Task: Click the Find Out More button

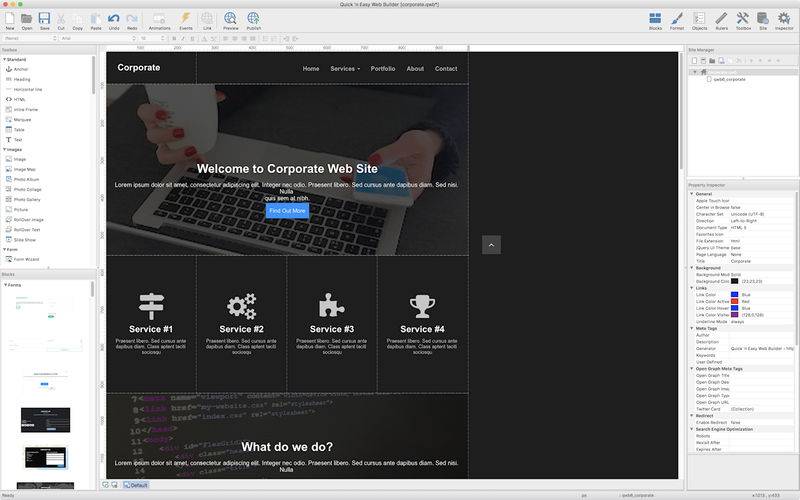Action: (x=287, y=211)
